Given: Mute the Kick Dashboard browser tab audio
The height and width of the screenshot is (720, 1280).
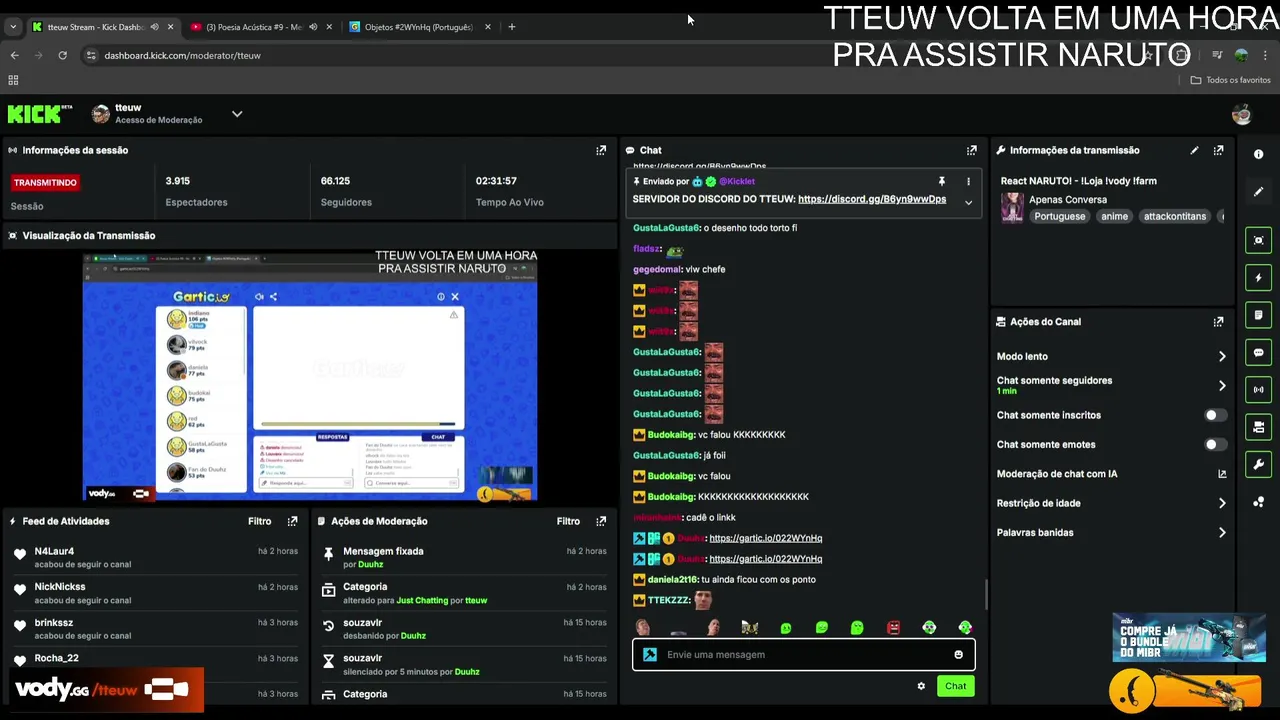Looking at the screenshot, I should tap(154, 27).
